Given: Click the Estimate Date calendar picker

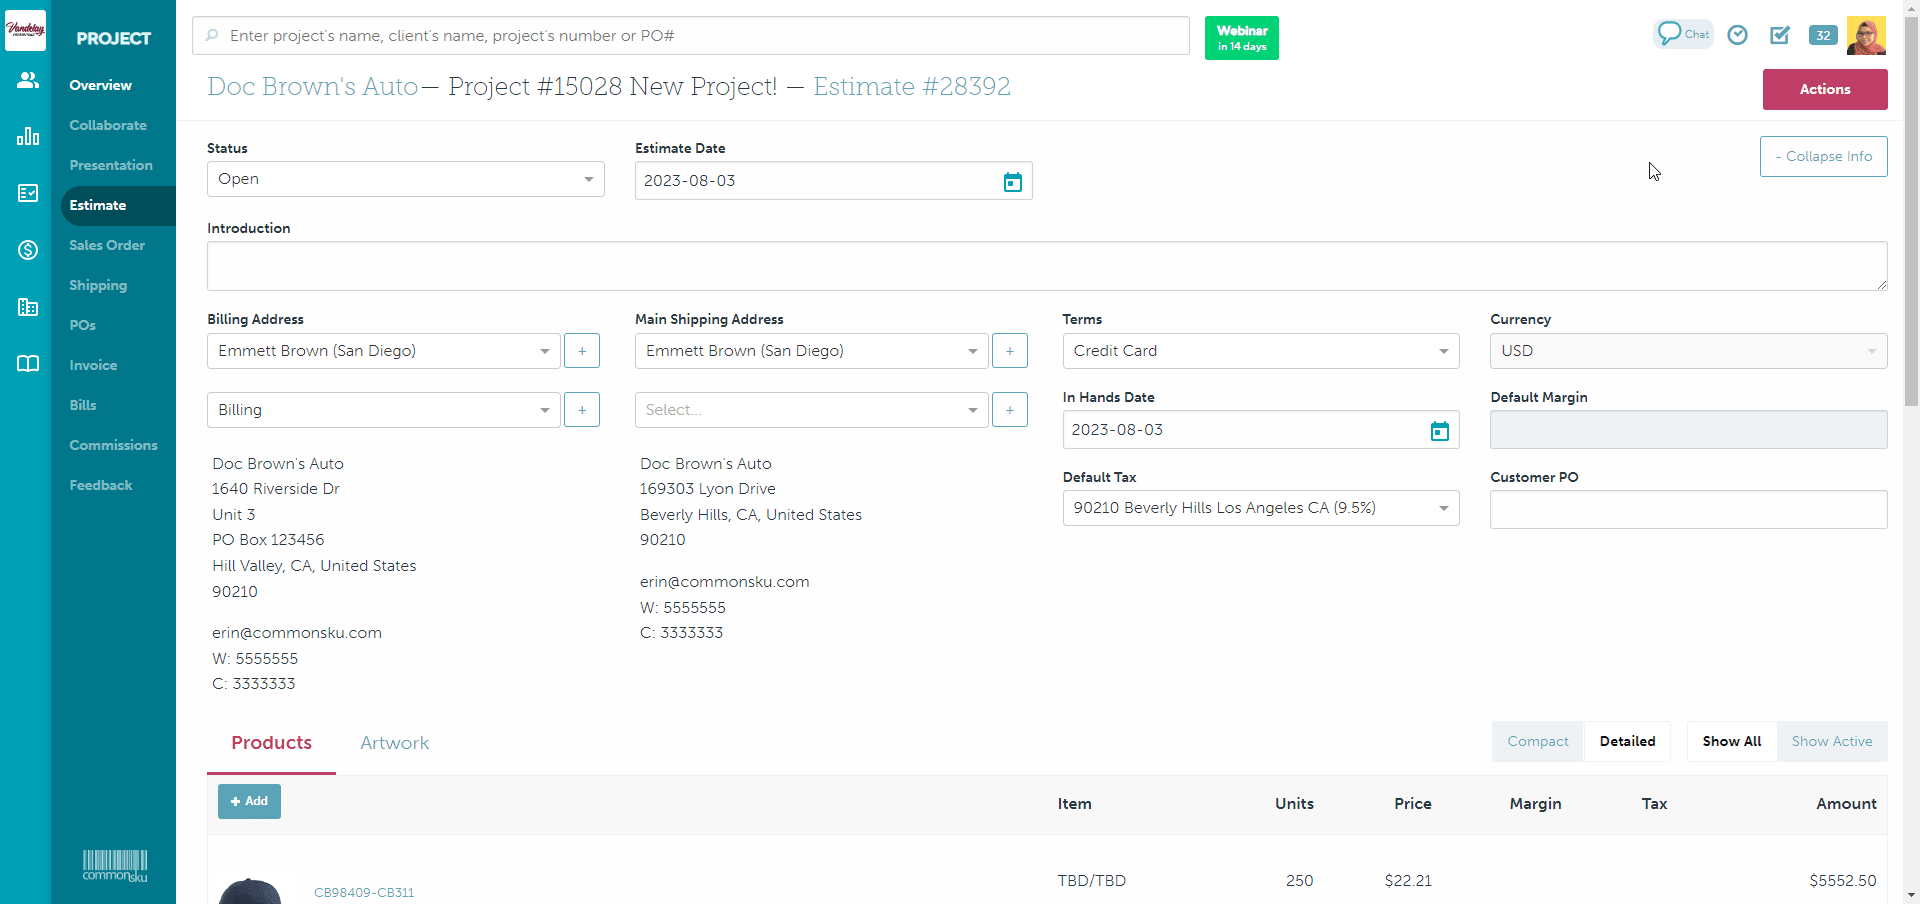Looking at the screenshot, I should tap(1012, 181).
